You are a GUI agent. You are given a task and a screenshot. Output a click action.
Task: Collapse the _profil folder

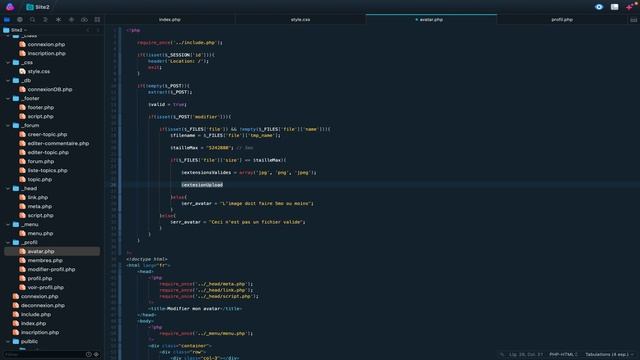click(8, 242)
